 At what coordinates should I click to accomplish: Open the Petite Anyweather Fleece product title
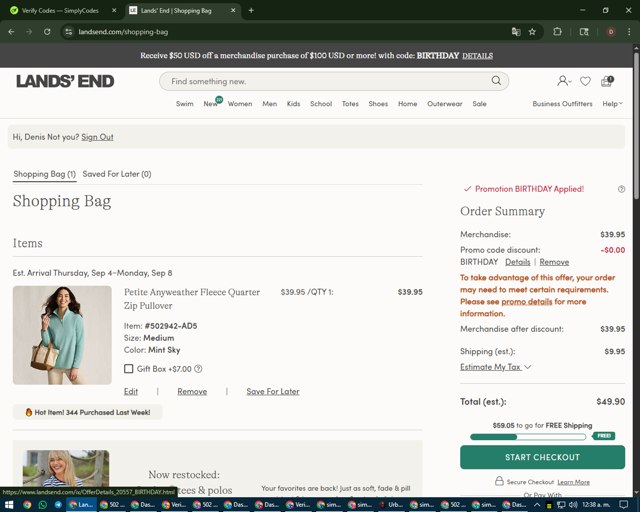coord(192,299)
